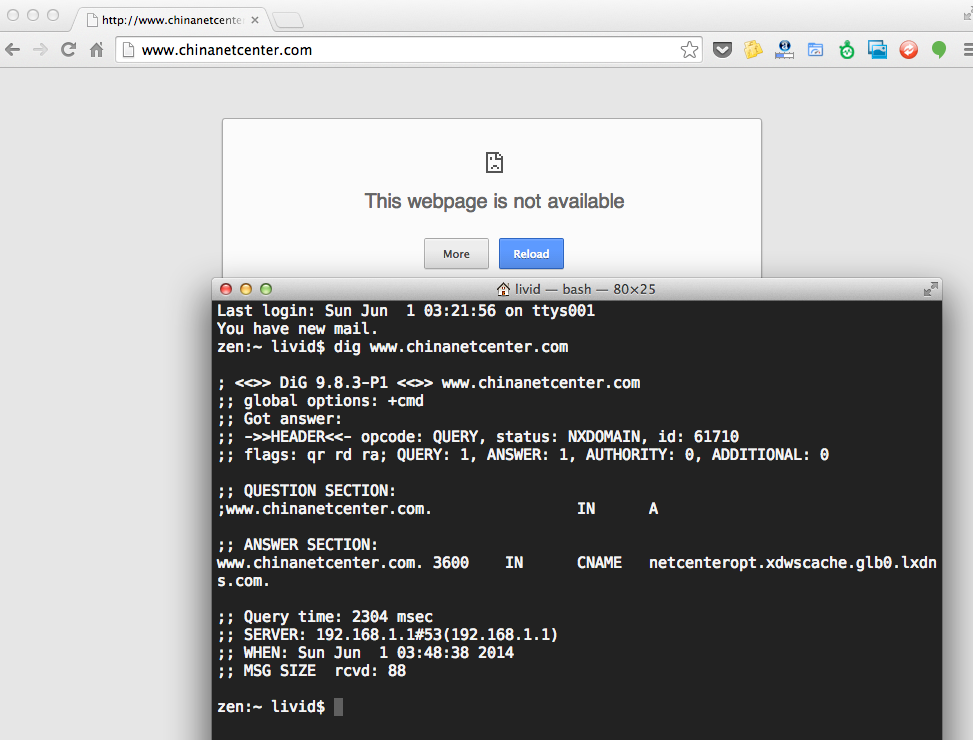The image size is (973, 740).
Task: Click the yellow puzzle-pieces extension icon
Action: [753, 50]
